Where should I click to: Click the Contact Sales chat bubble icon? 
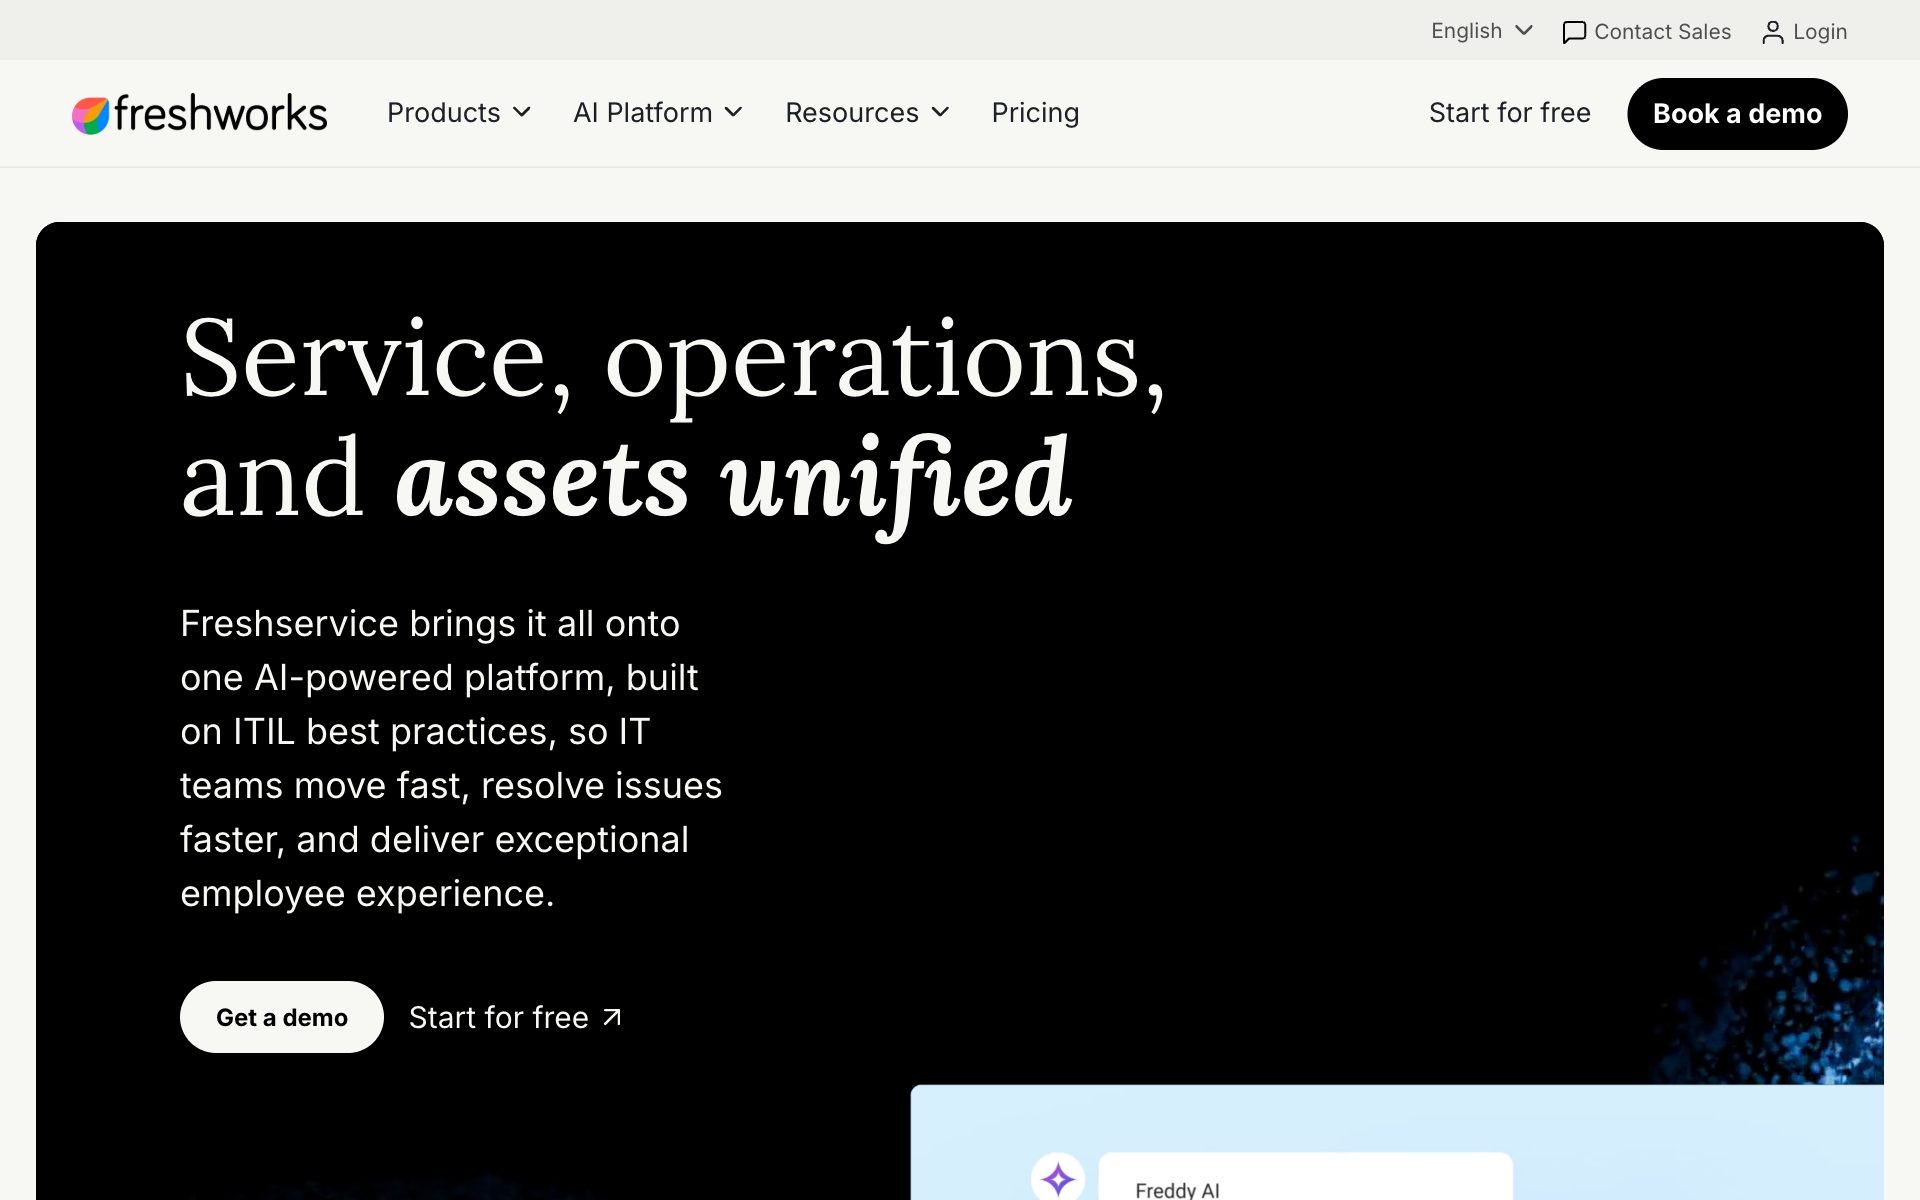point(1574,32)
